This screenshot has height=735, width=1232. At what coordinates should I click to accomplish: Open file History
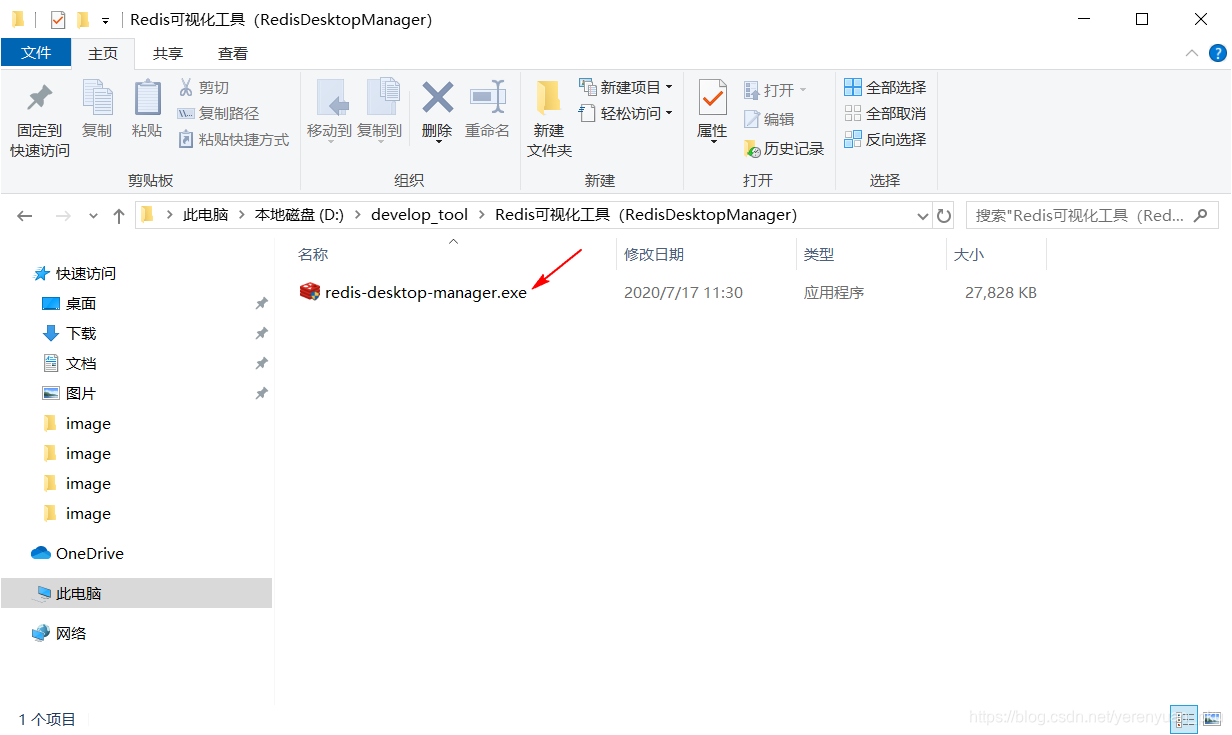[784, 148]
